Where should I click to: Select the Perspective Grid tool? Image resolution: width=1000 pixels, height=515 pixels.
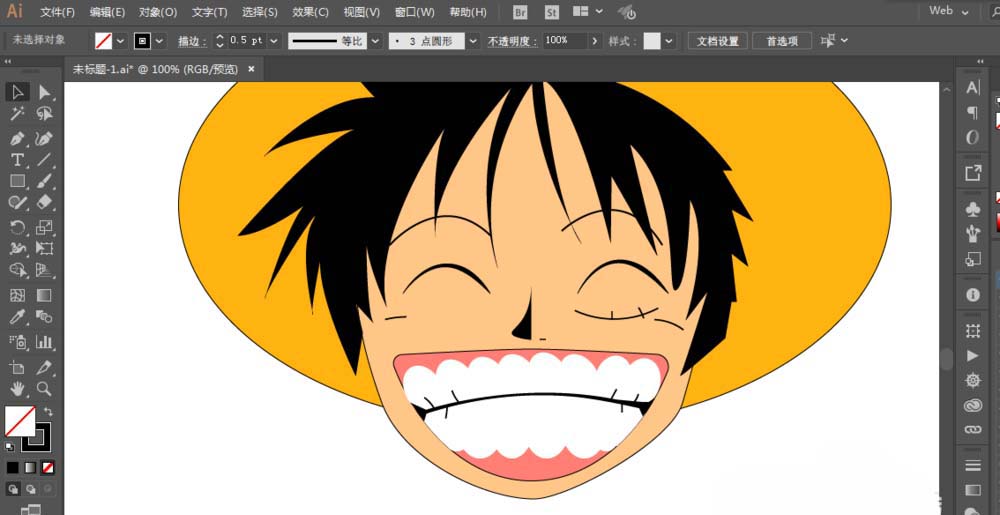click(x=45, y=270)
